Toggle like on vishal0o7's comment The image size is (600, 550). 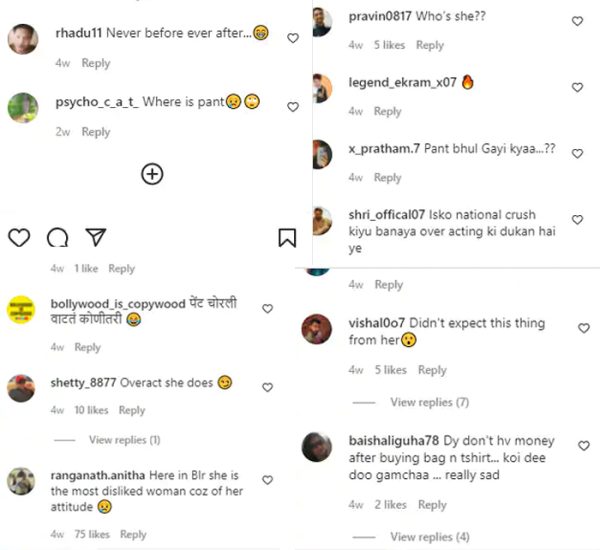pyautogui.click(x=584, y=328)
